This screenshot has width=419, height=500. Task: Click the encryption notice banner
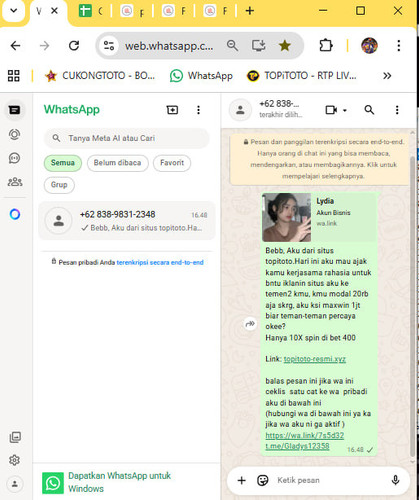tap(319, 159)
